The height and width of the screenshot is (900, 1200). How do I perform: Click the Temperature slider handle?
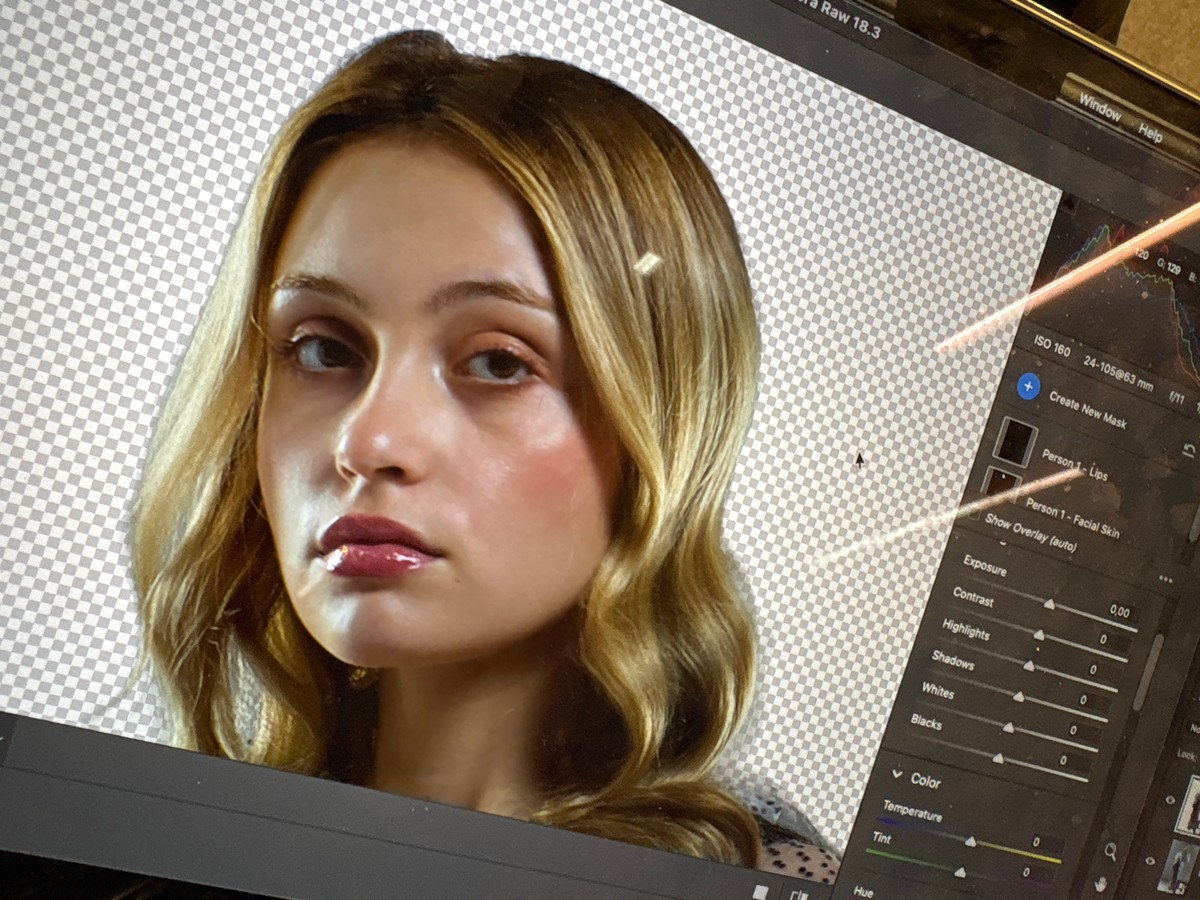tap(969, 841)
